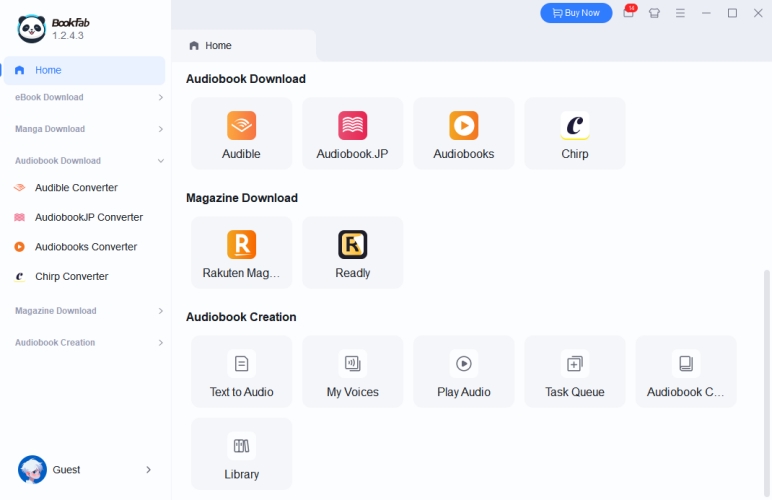
Task: Maximize the BookFab window
Action: pyautogui.click(x=732, y=13)
